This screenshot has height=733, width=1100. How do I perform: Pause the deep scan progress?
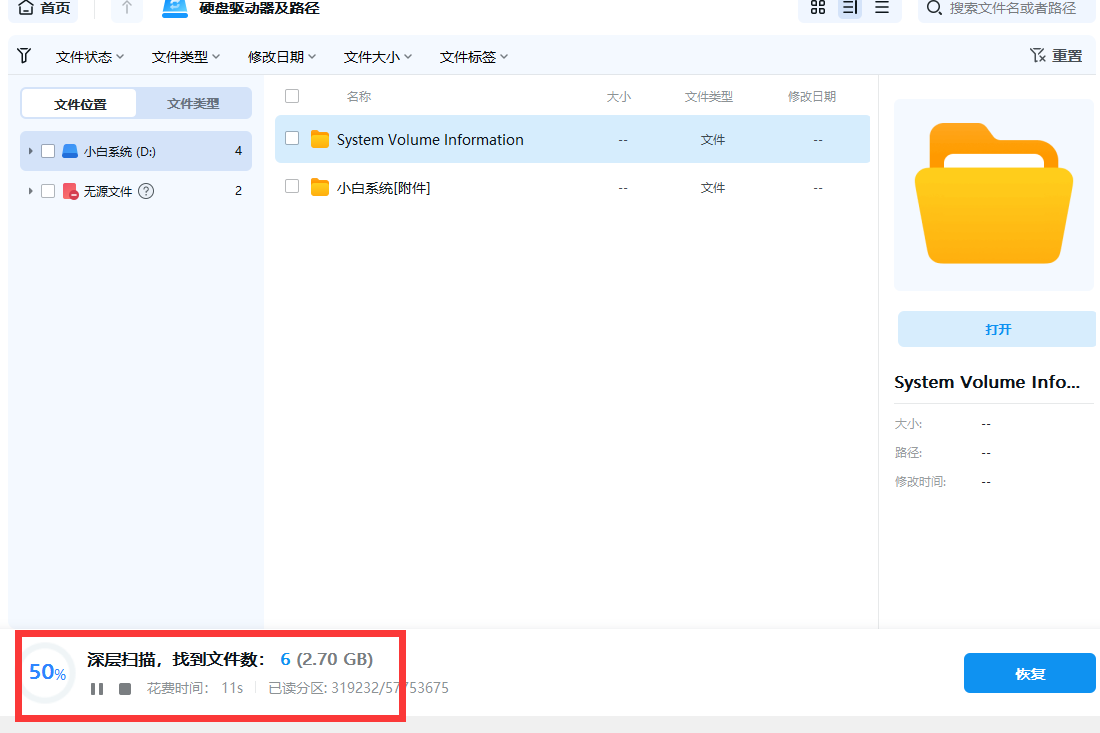(x=97, y=688)
